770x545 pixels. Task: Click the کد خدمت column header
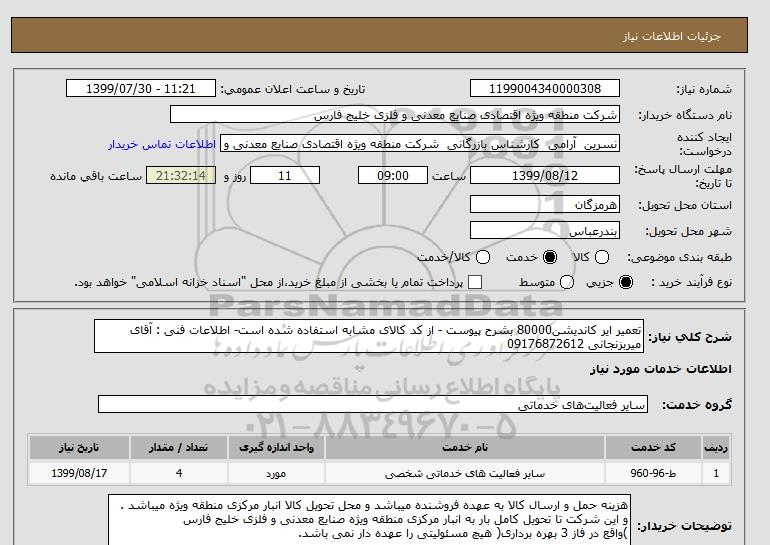pos(653,447)
